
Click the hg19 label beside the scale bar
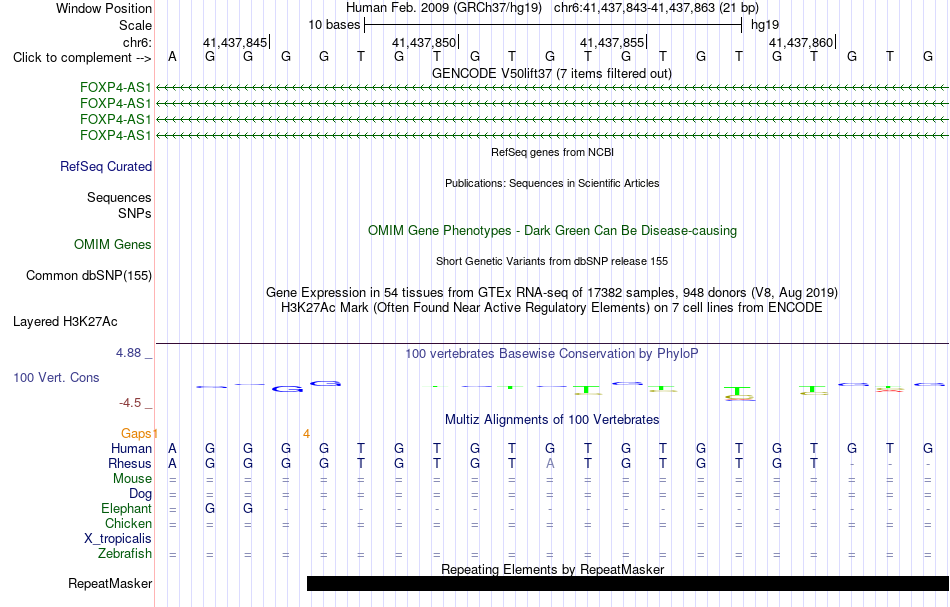[765, 25]
